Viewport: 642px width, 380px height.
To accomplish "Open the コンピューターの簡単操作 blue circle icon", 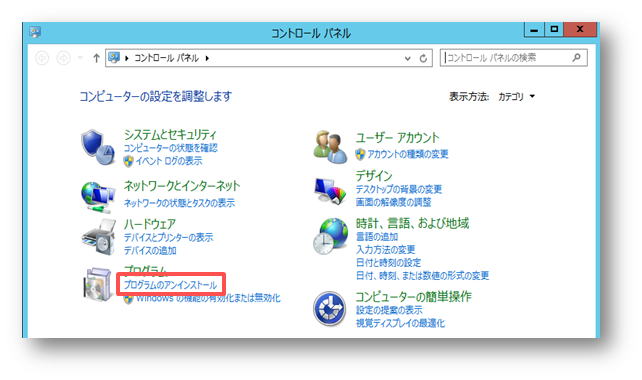I will (x=330, y=308).
